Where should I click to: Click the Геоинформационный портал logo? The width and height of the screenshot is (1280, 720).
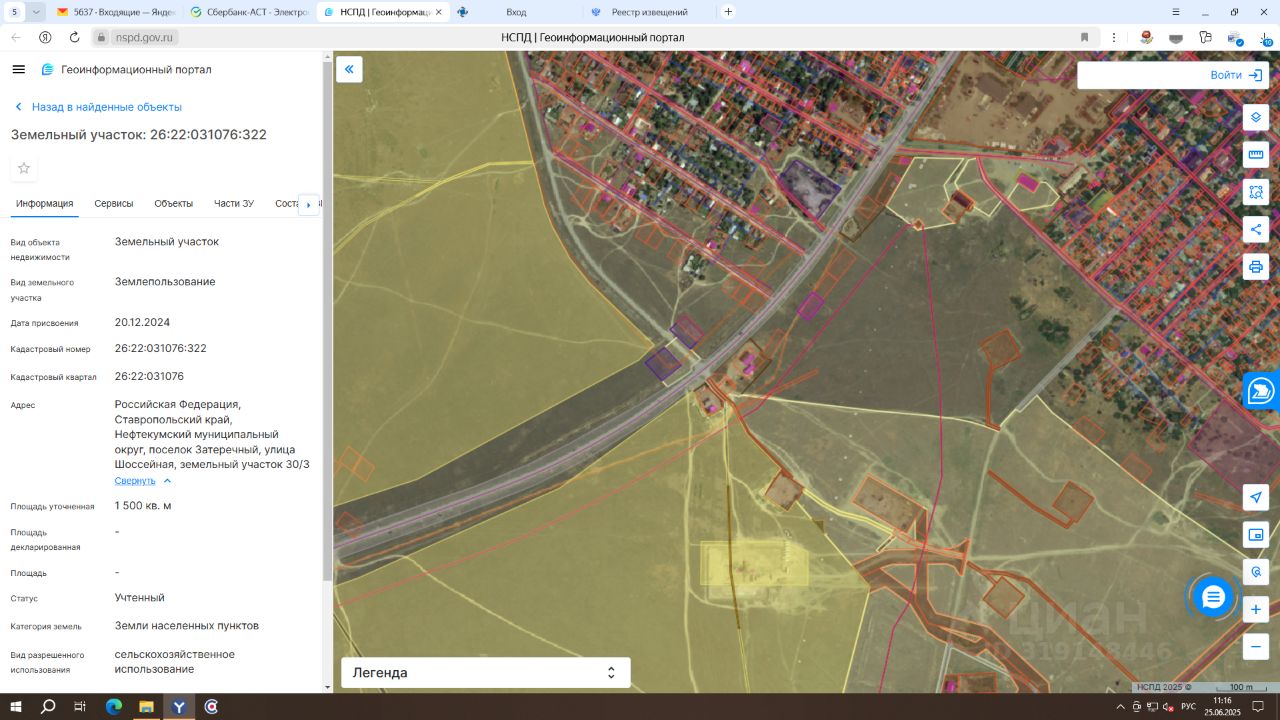coord(126,70)
